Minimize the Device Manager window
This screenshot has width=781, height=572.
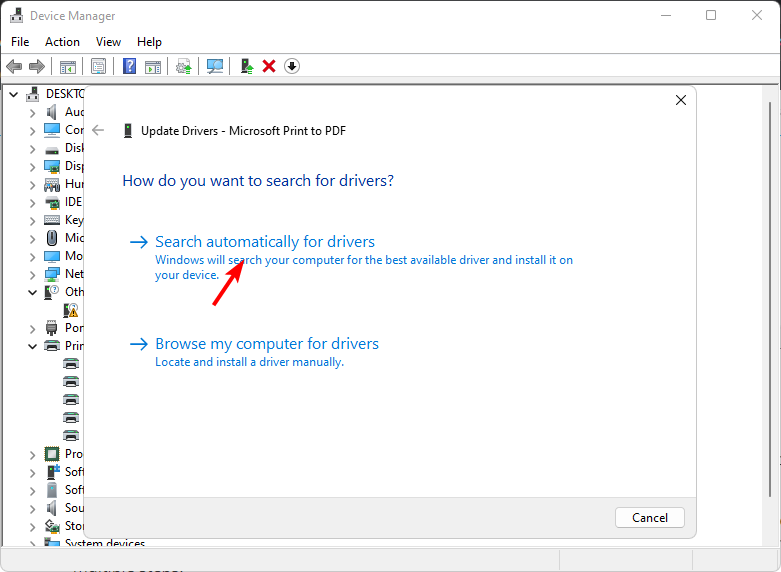pos(665,15)
